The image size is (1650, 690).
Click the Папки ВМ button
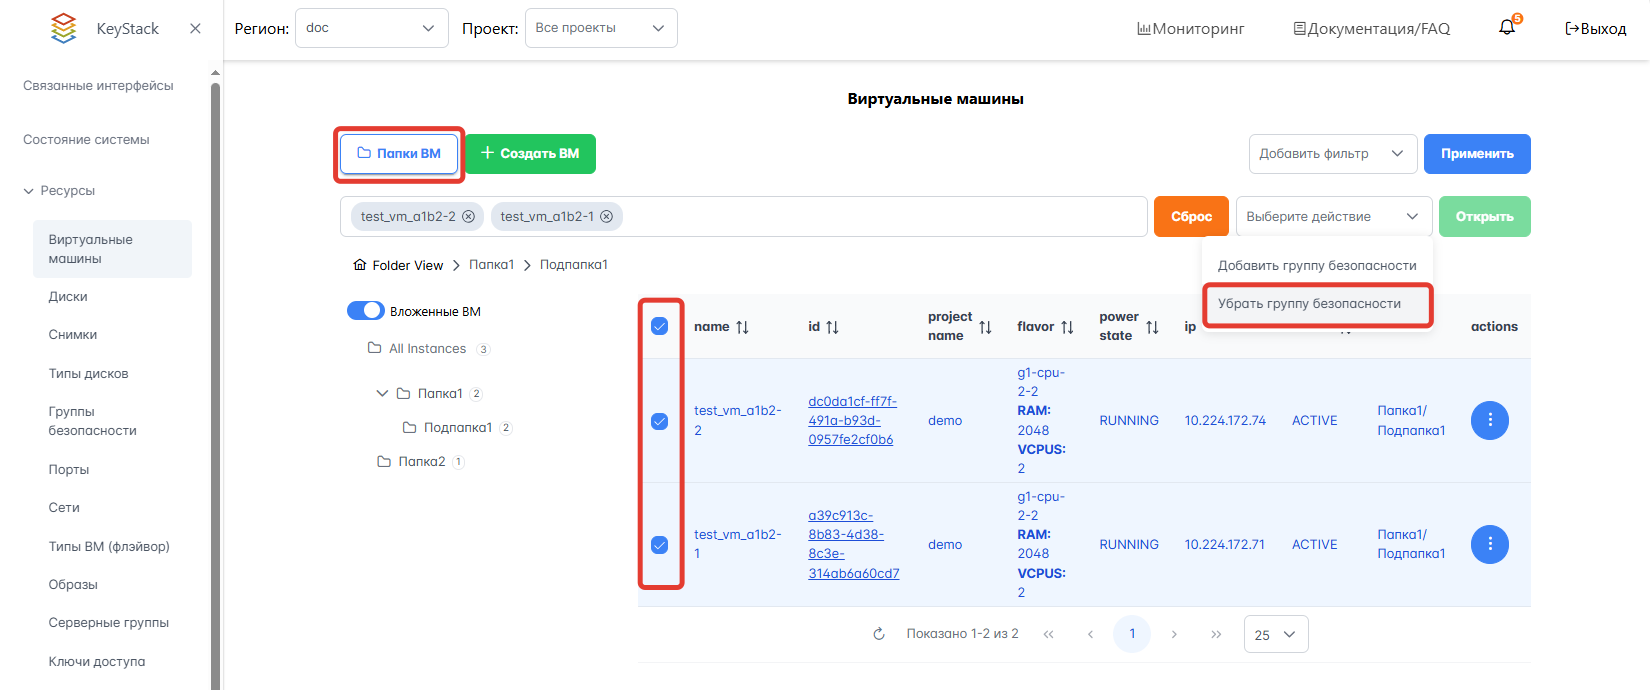click(399, 154)
